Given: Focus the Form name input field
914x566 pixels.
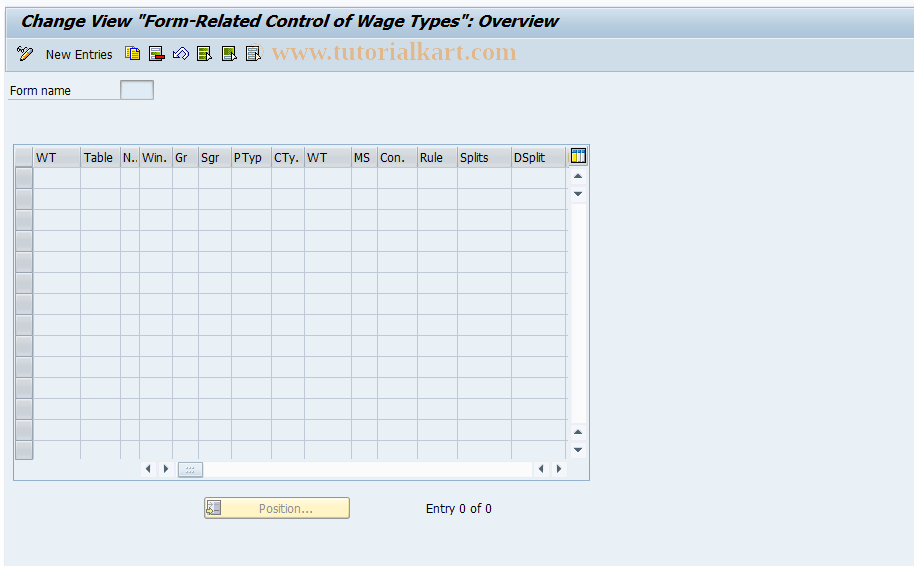Looking at the screenshot, I should pos(137,90).
